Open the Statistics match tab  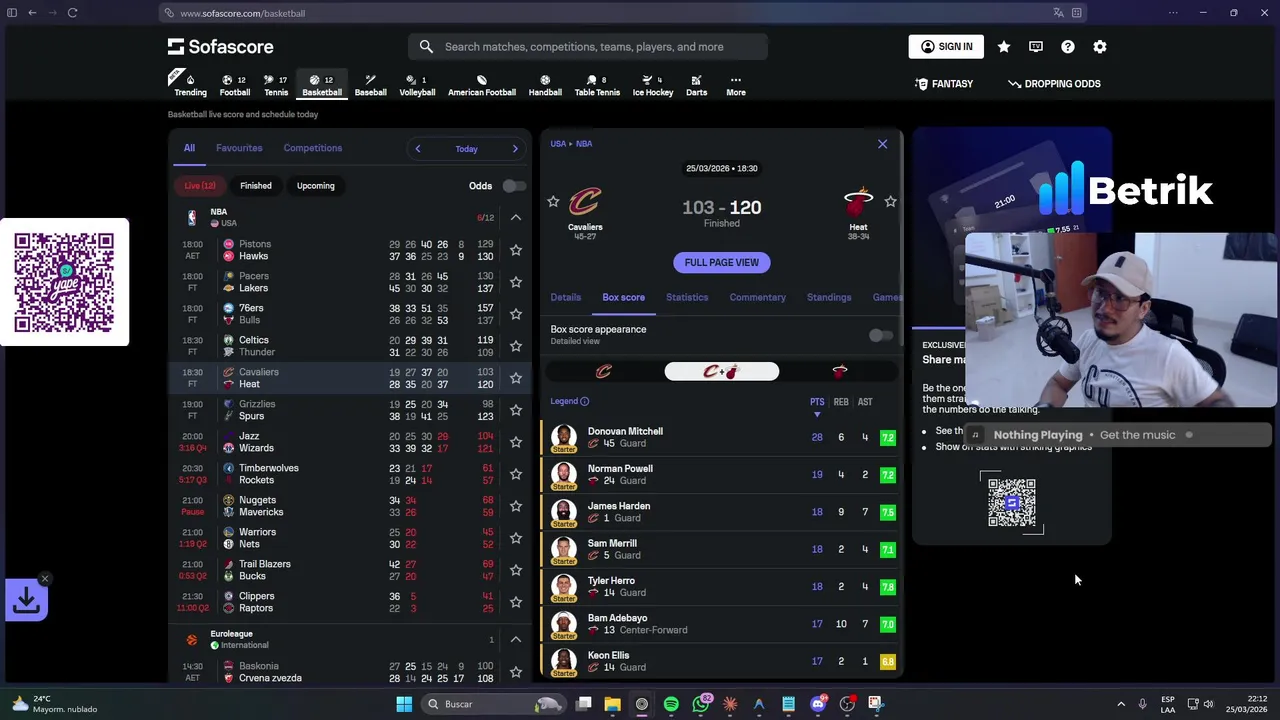point(687,297)
